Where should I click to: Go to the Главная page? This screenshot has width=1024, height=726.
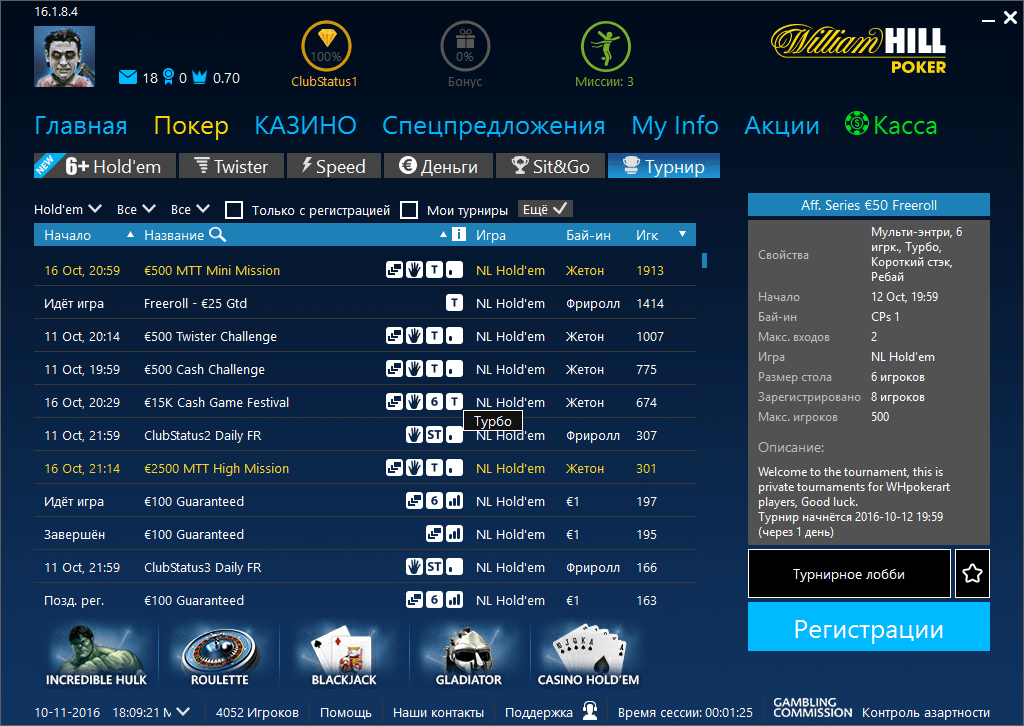tap(81, 125)
